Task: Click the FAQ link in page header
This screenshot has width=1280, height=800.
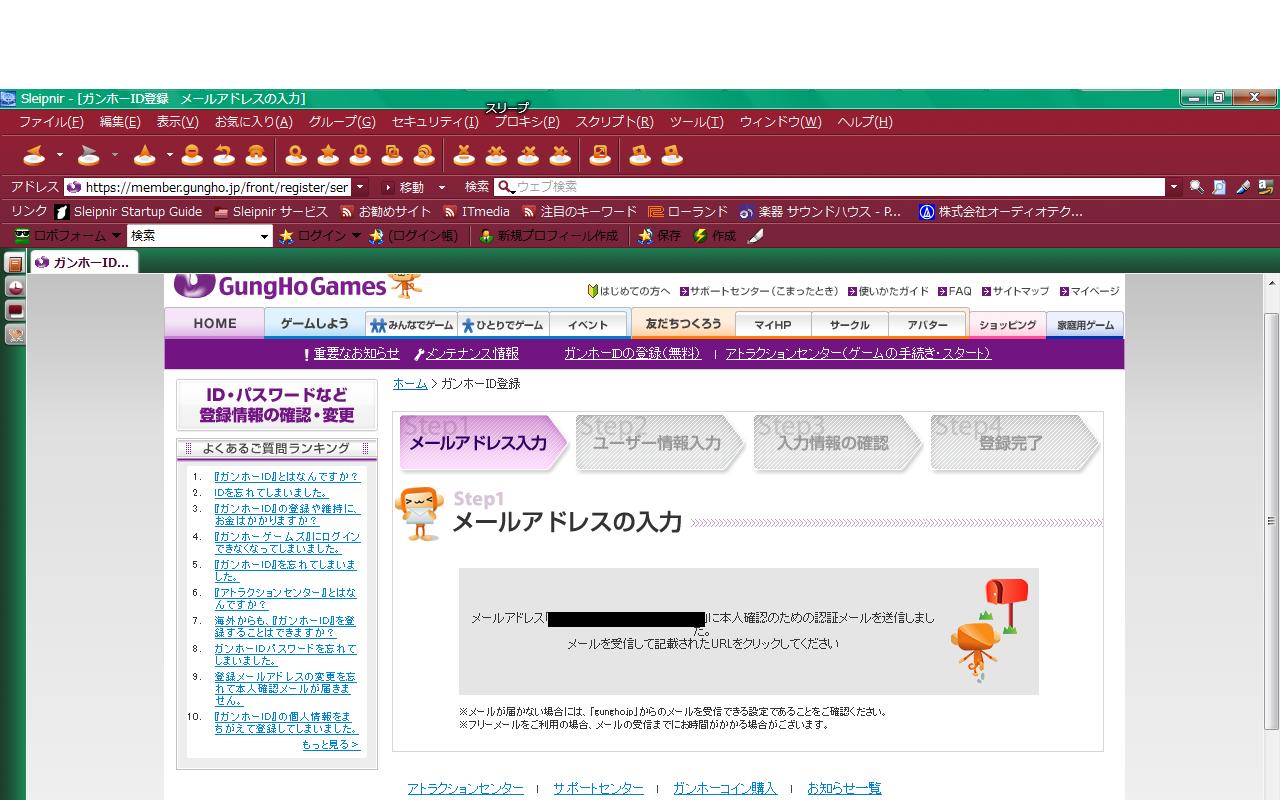Action: pyautogui.click(x=960, y=291)
